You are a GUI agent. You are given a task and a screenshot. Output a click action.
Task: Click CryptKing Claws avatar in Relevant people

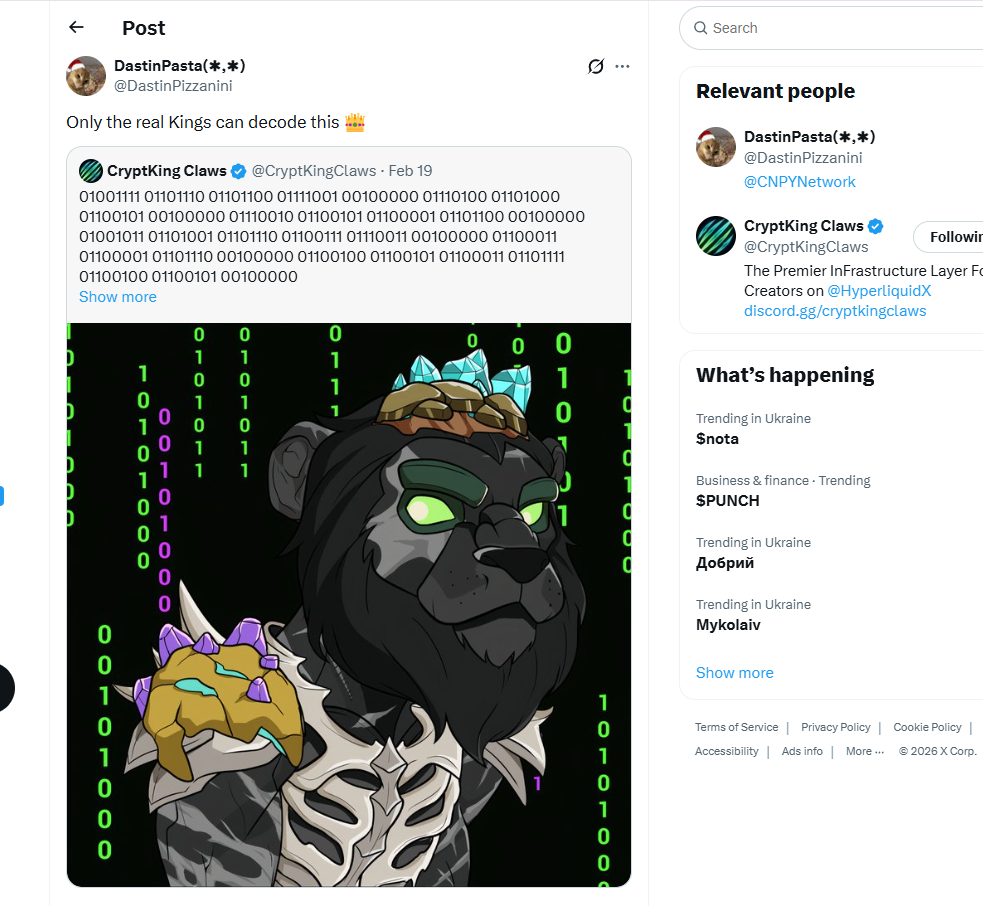[716, 236]
